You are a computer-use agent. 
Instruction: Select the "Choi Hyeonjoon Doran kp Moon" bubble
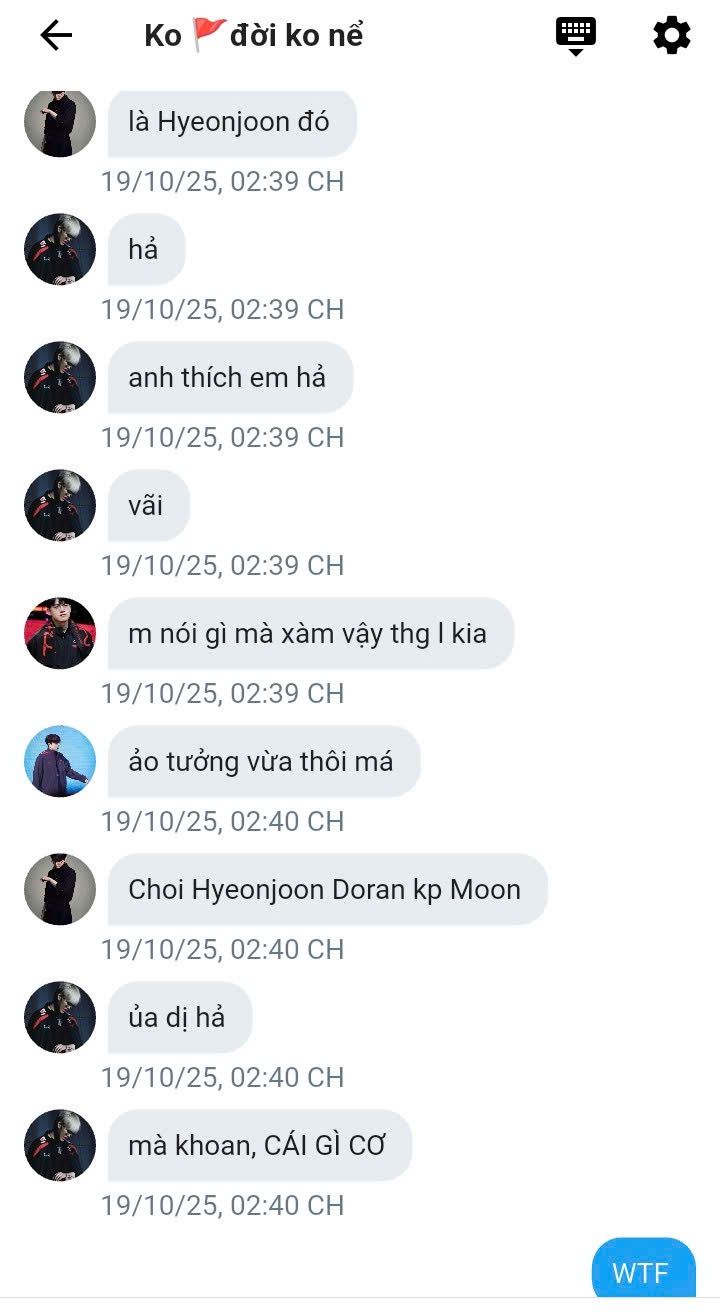pos(328,889)
